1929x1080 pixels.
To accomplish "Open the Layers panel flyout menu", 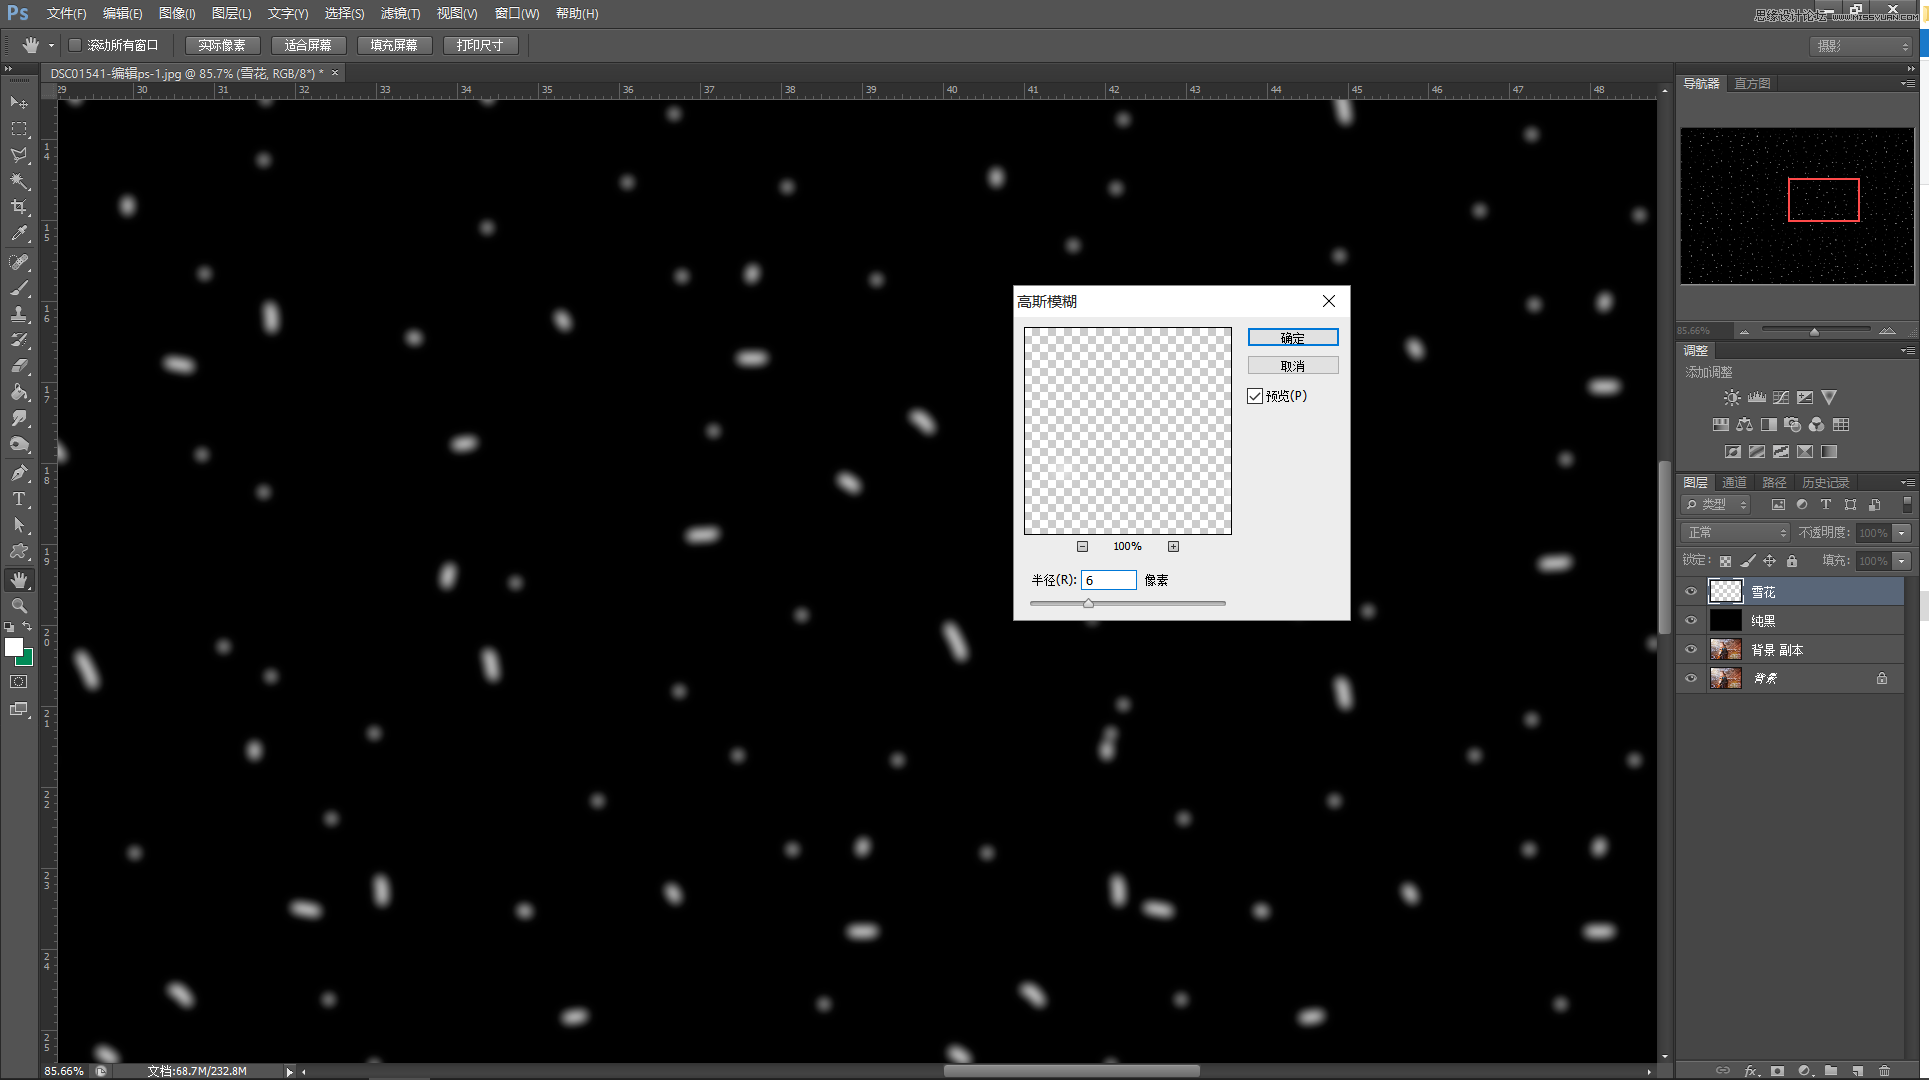I will coord(1907,483).
